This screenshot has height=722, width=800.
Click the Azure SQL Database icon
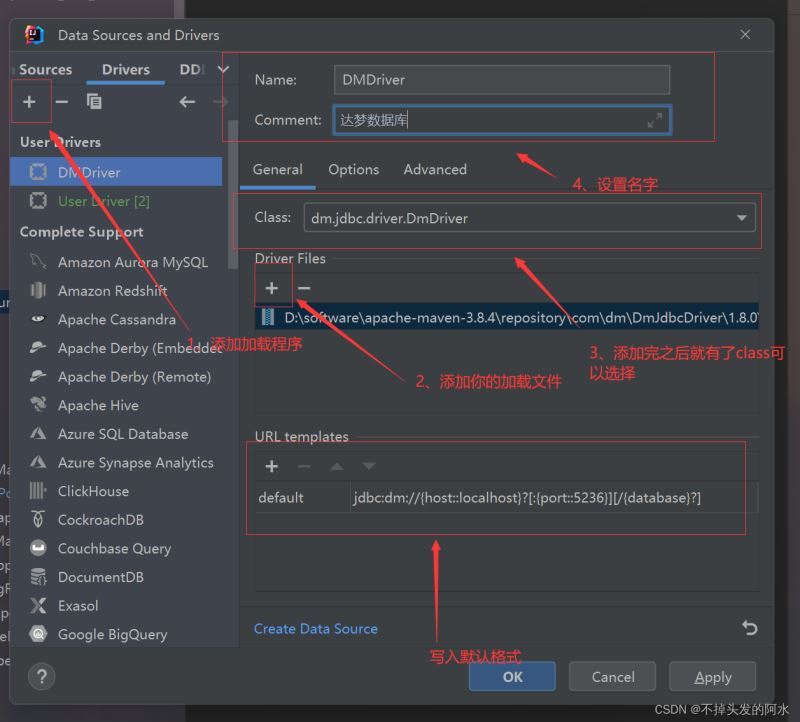[x=38, y=434]
